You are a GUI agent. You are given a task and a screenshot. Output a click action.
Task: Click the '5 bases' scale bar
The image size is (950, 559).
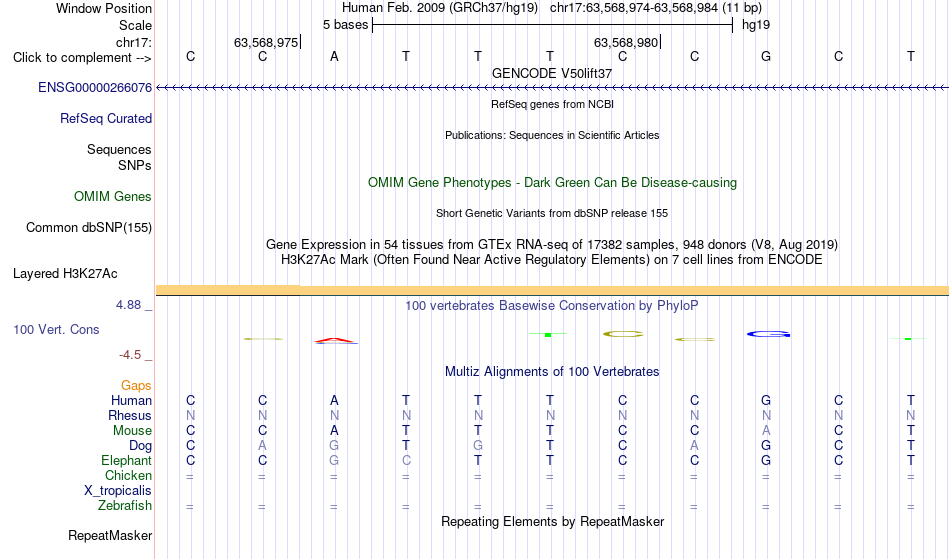point(553,25)
